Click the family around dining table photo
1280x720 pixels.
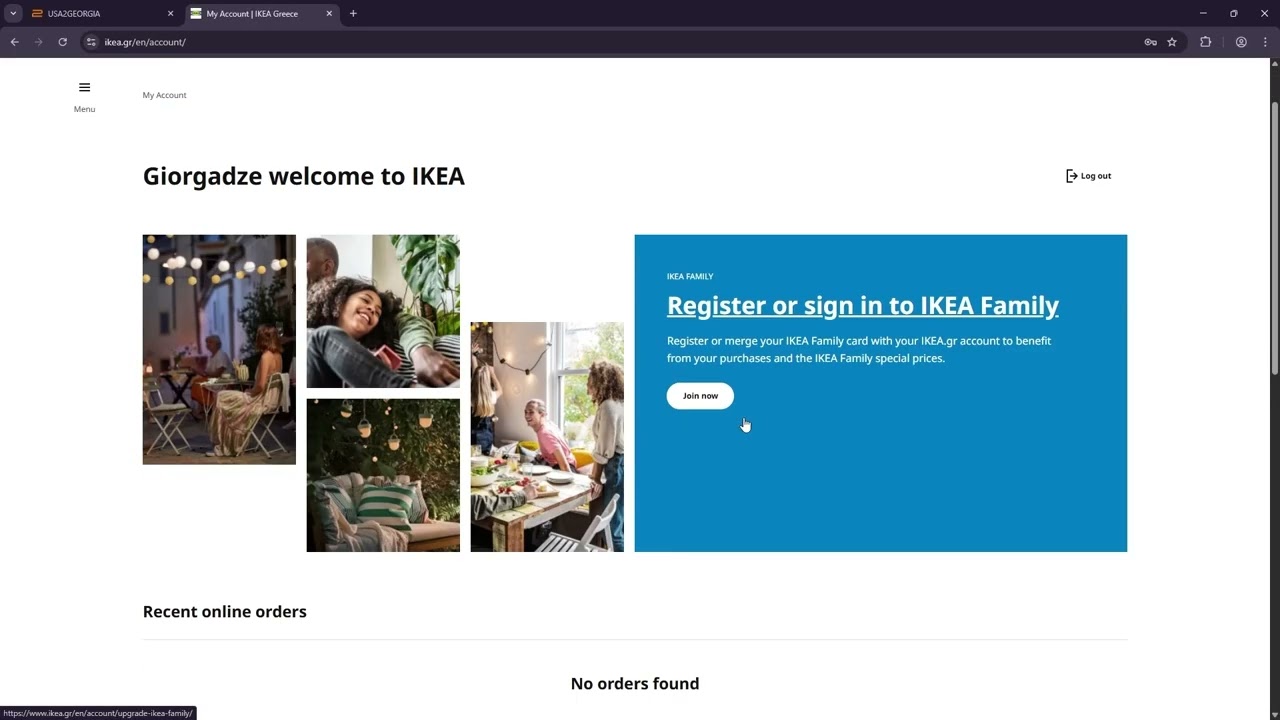point(547,437)
